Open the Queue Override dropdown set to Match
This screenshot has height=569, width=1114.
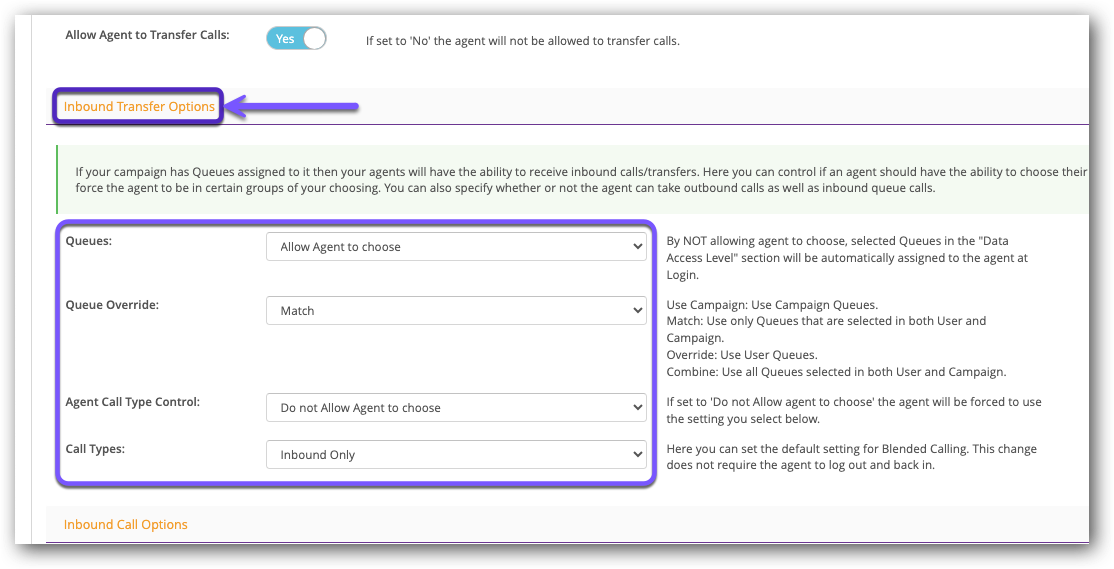(x=456, y=310)
